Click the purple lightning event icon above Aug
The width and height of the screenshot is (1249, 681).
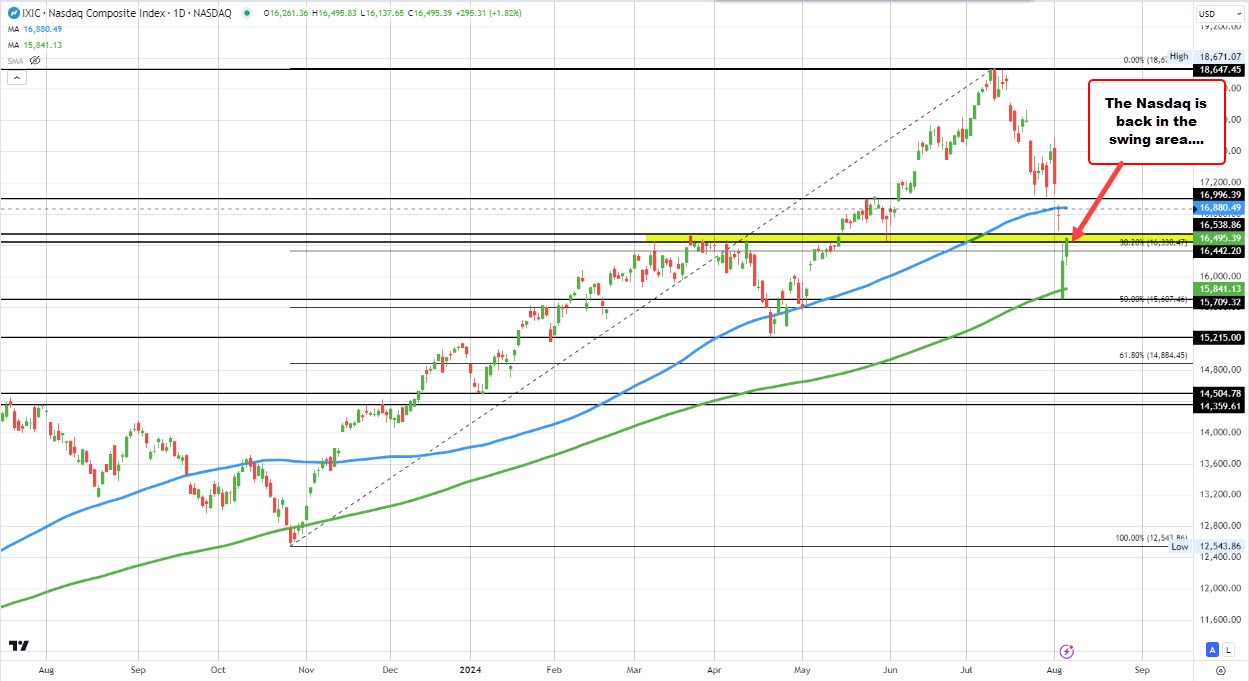[x=1067, y=651]
